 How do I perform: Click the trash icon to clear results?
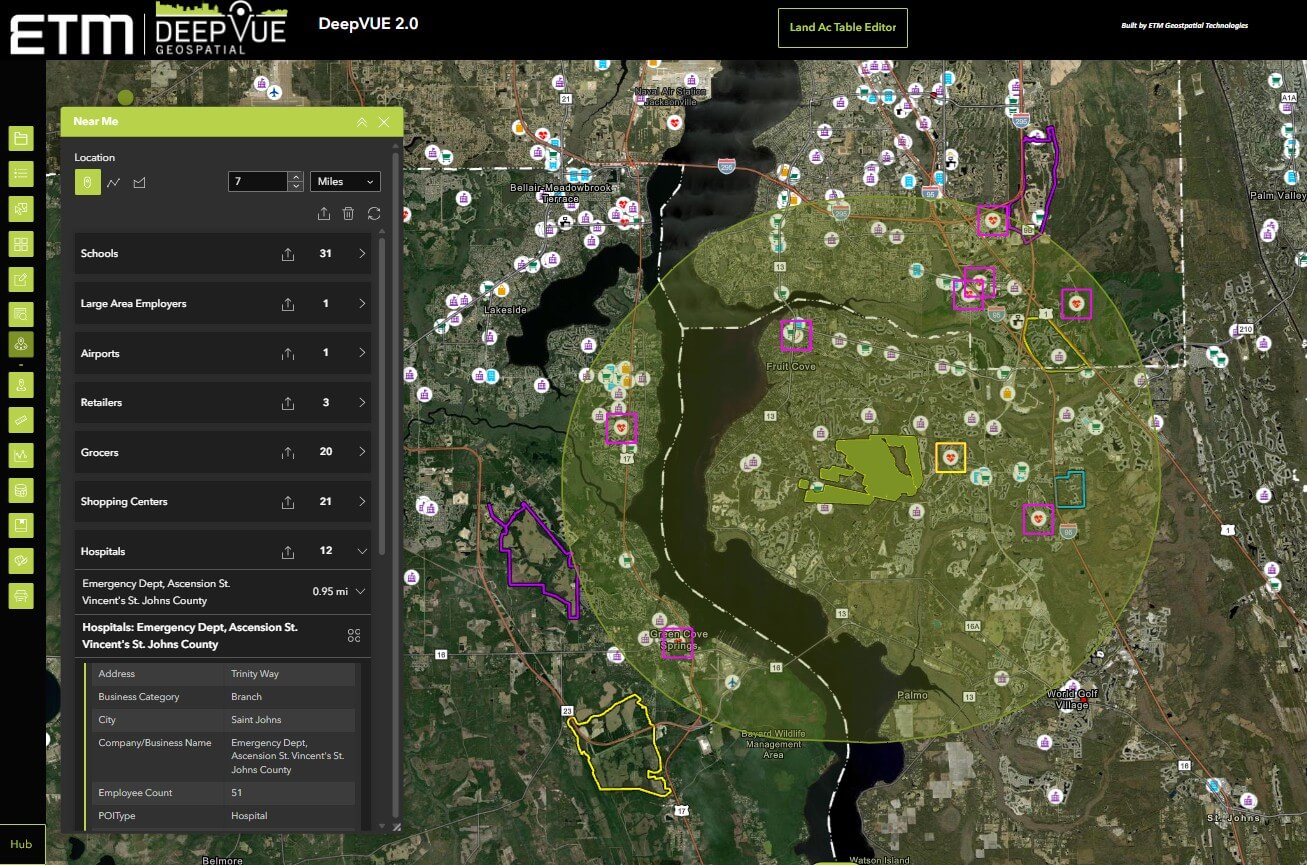click(348, 213)
